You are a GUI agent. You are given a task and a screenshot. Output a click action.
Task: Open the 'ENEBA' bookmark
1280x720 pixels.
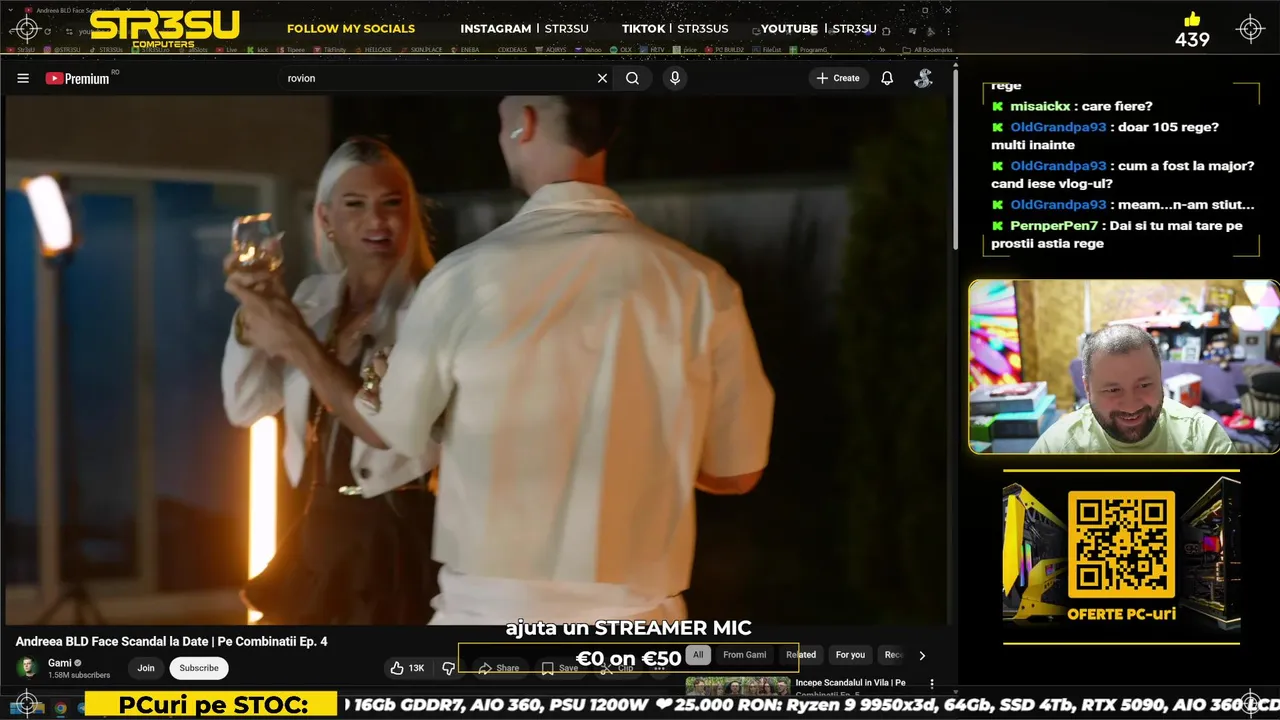point(465,49)
